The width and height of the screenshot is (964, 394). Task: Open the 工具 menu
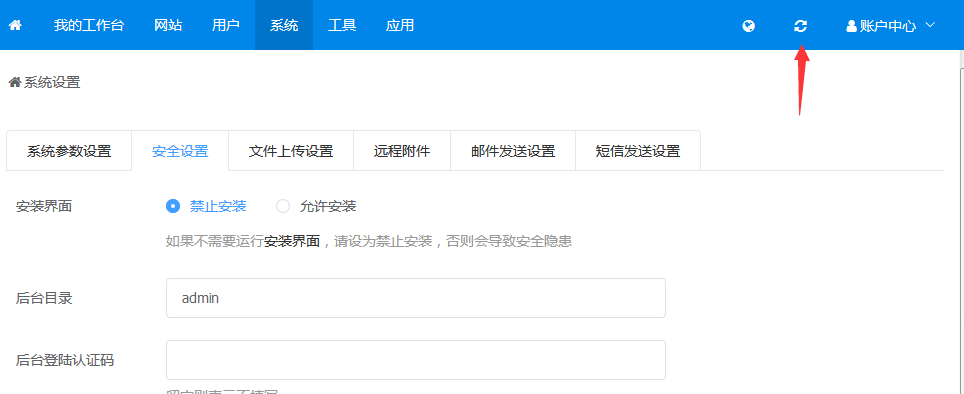(x=342, y=25)
